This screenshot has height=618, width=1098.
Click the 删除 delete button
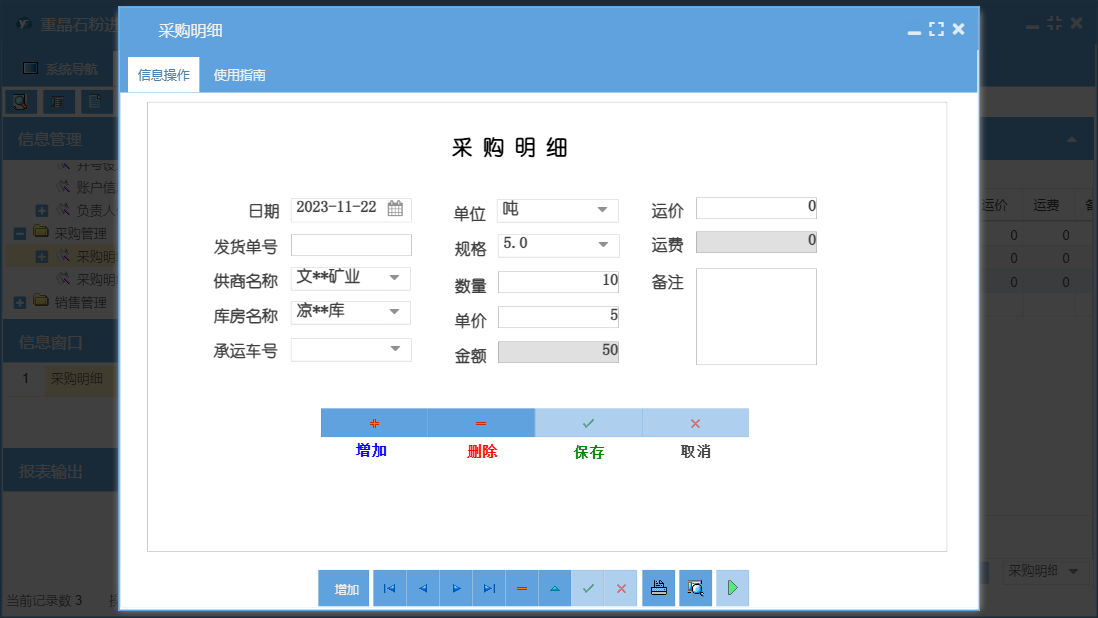click(x=481, y=450)
